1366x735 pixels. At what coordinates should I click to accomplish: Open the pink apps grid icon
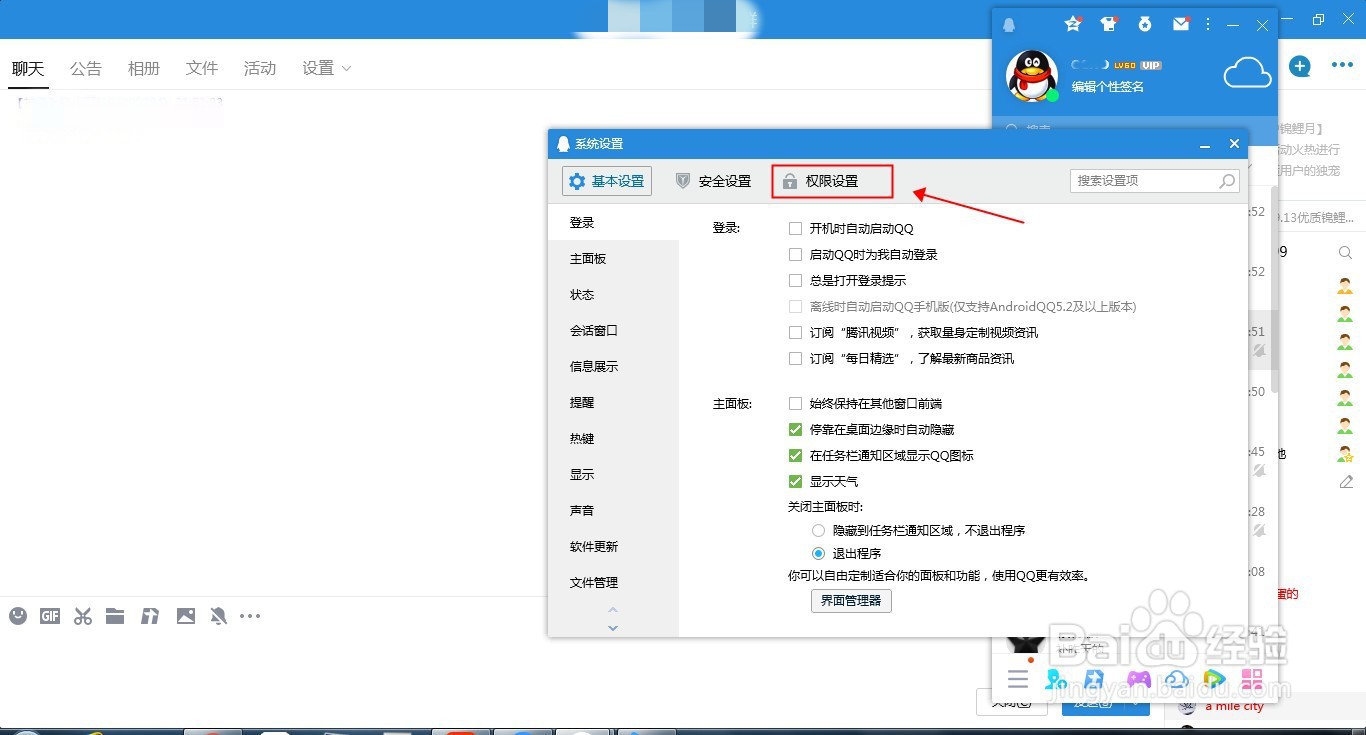click(1252, 680)
